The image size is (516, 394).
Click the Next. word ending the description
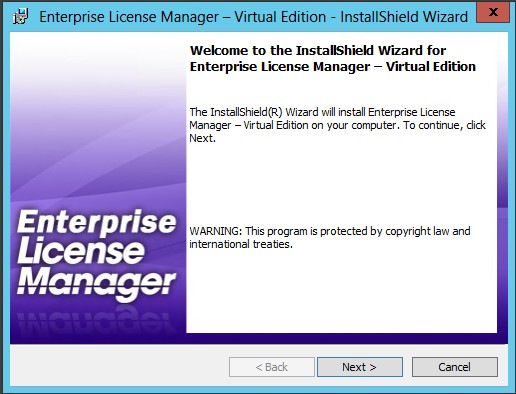point(202,138)
